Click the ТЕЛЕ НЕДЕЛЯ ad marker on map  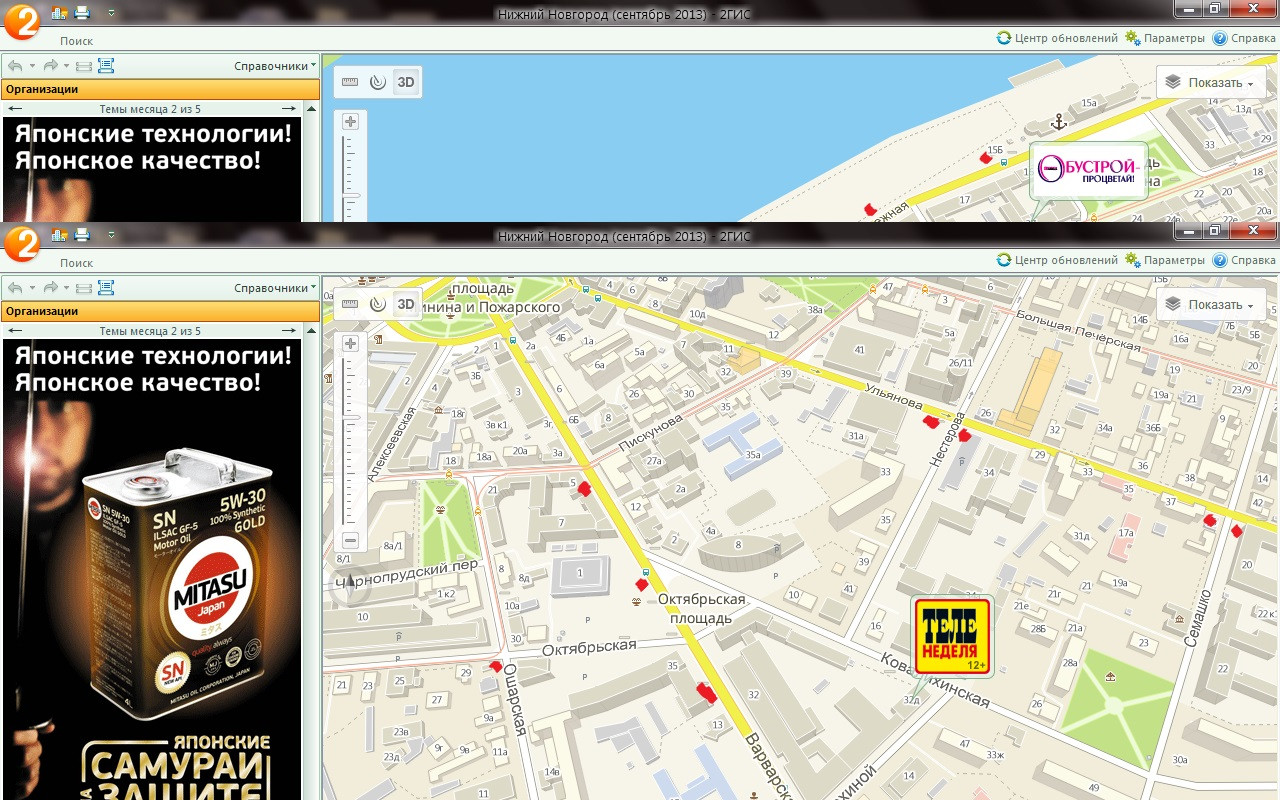[953, 637]
